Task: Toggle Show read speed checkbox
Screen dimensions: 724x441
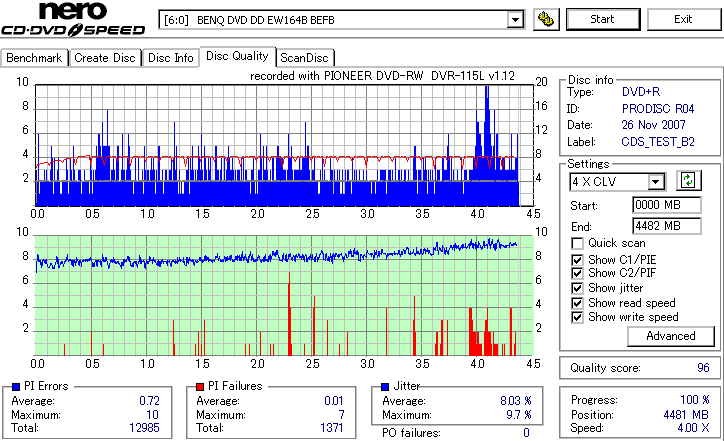Action: pos(577,303)
